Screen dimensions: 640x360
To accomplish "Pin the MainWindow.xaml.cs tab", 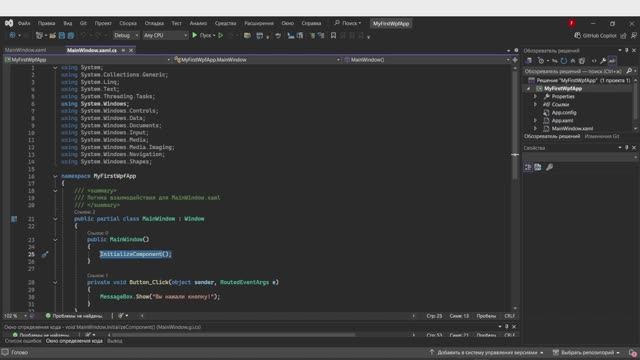I will (x=123, y=50).
